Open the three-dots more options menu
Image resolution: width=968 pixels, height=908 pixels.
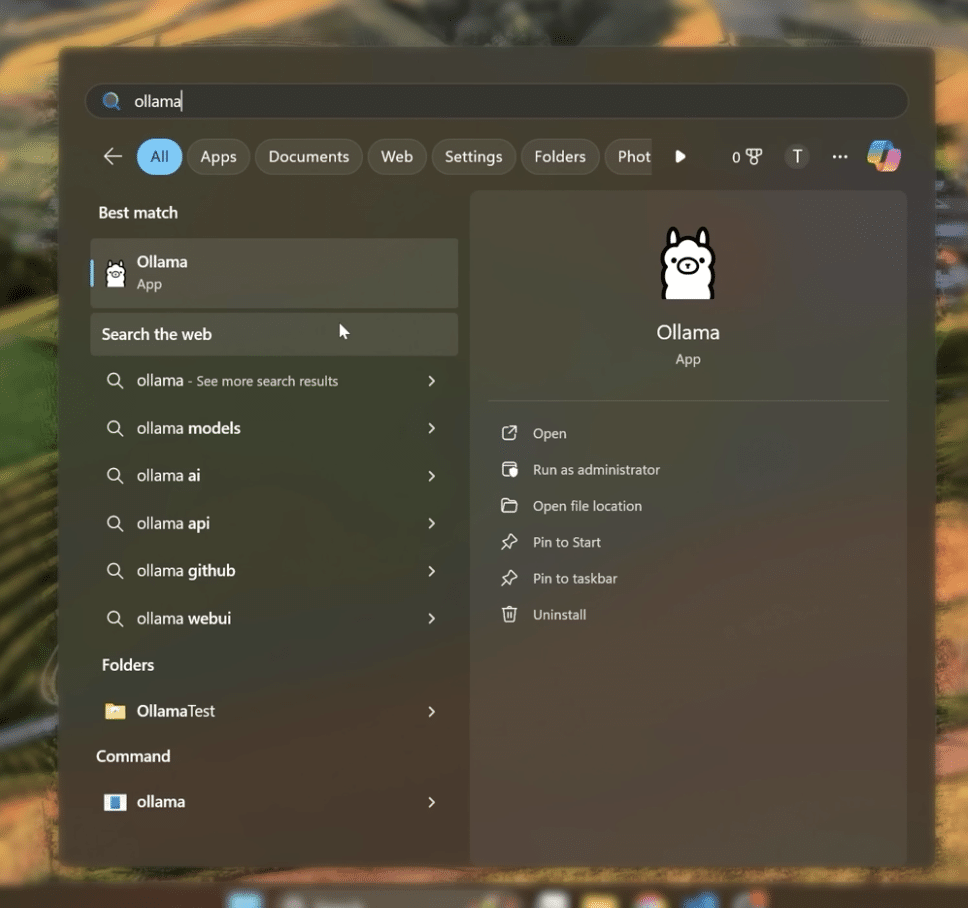click(840, 157)
